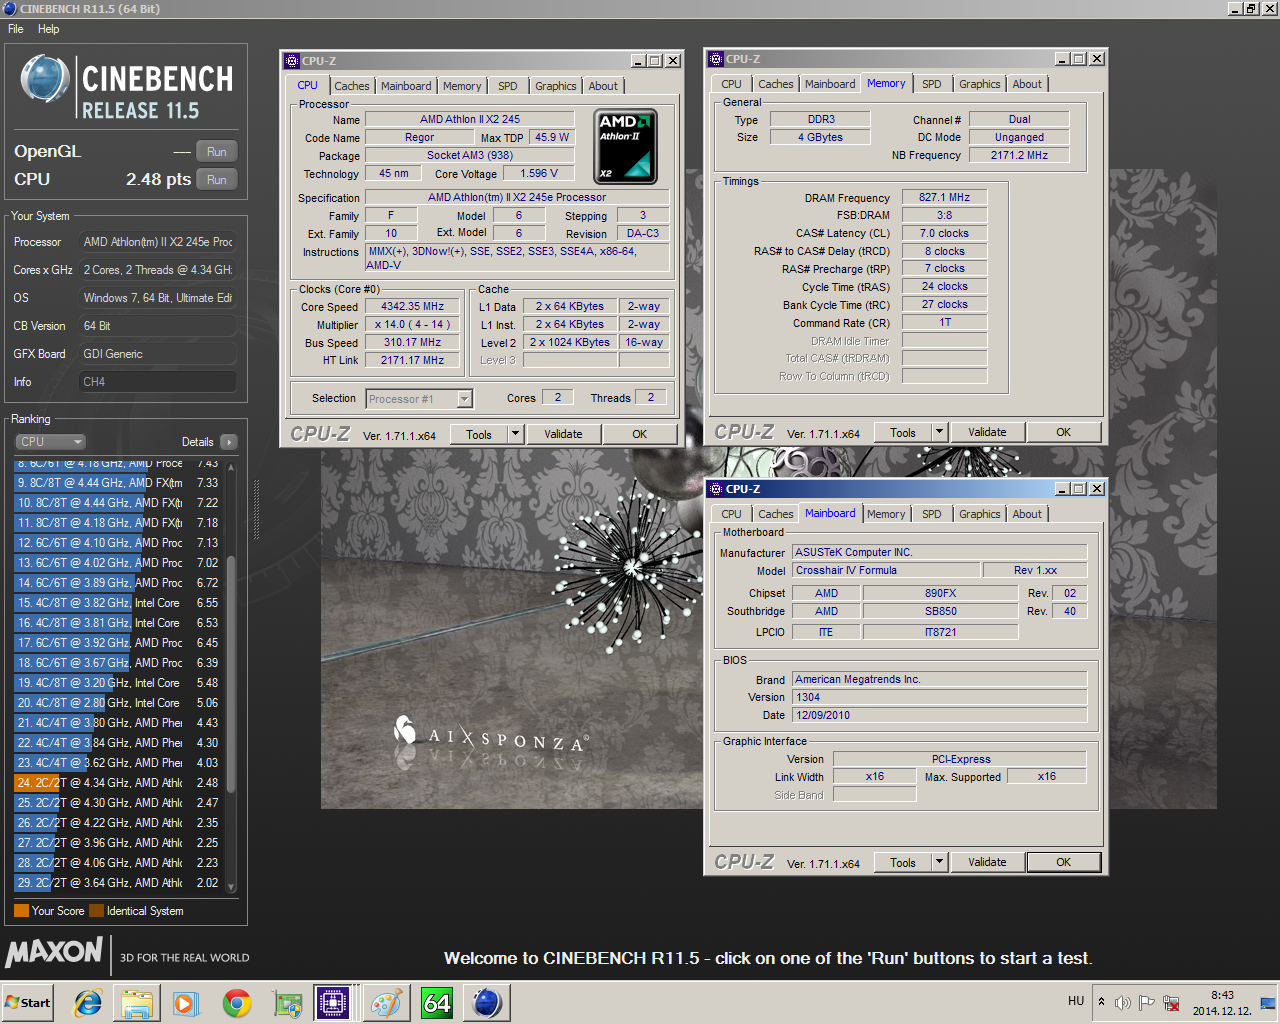
Task: Select the green 64 taskbar icon
Action: (x=437, y=1003)
